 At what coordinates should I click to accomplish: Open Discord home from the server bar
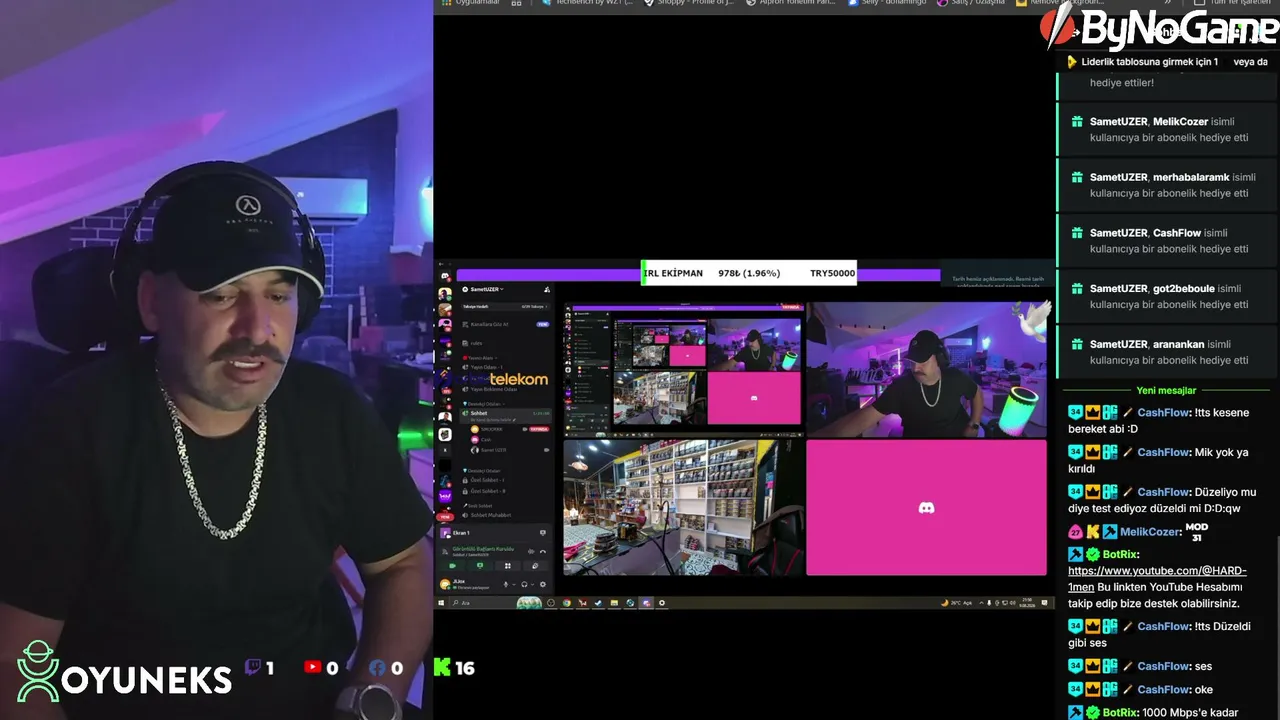(445, 276)
